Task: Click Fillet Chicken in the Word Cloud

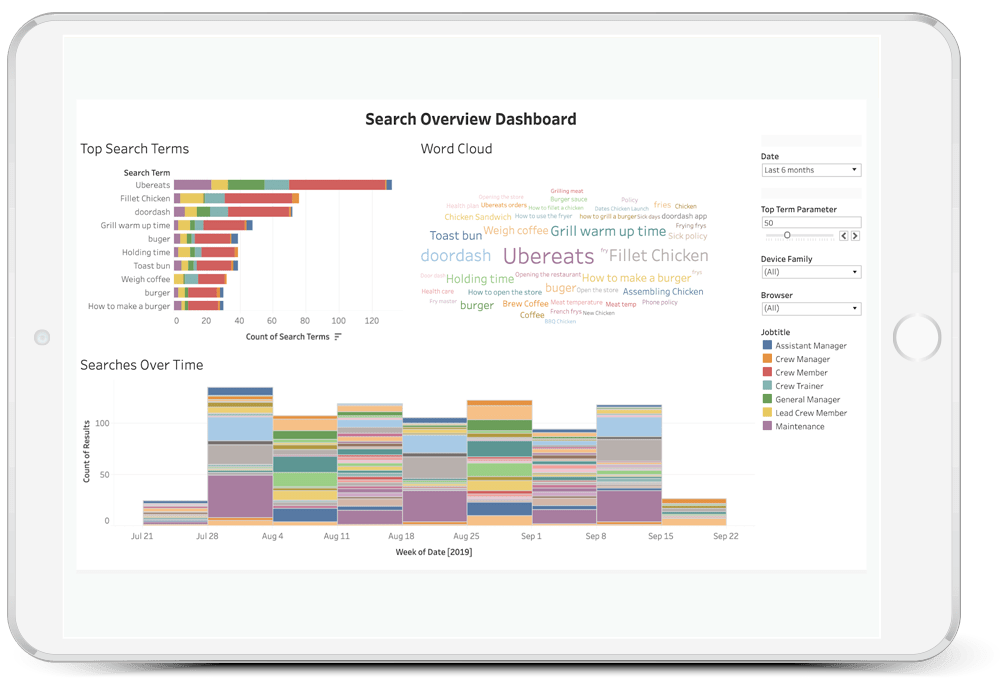Action: point(658,256)
